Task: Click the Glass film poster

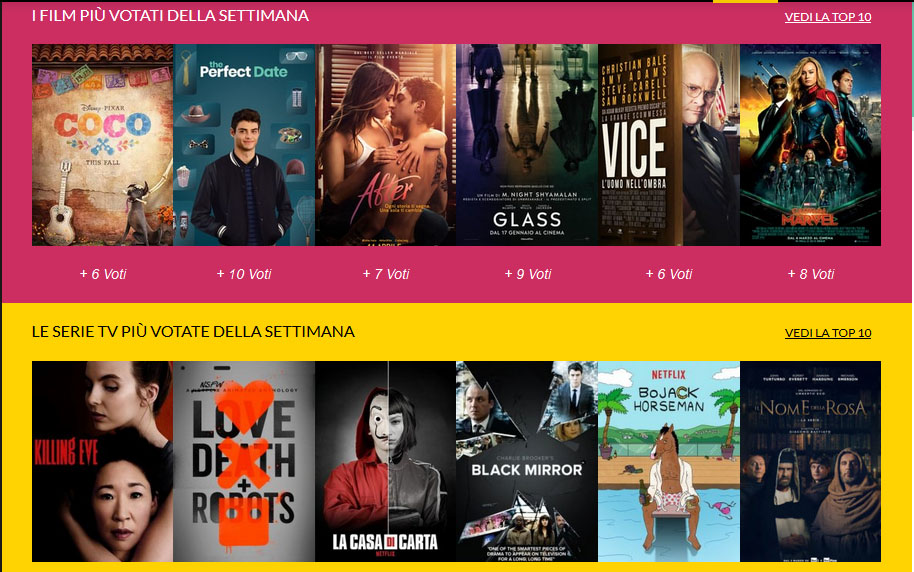Action: click(528, 145)
